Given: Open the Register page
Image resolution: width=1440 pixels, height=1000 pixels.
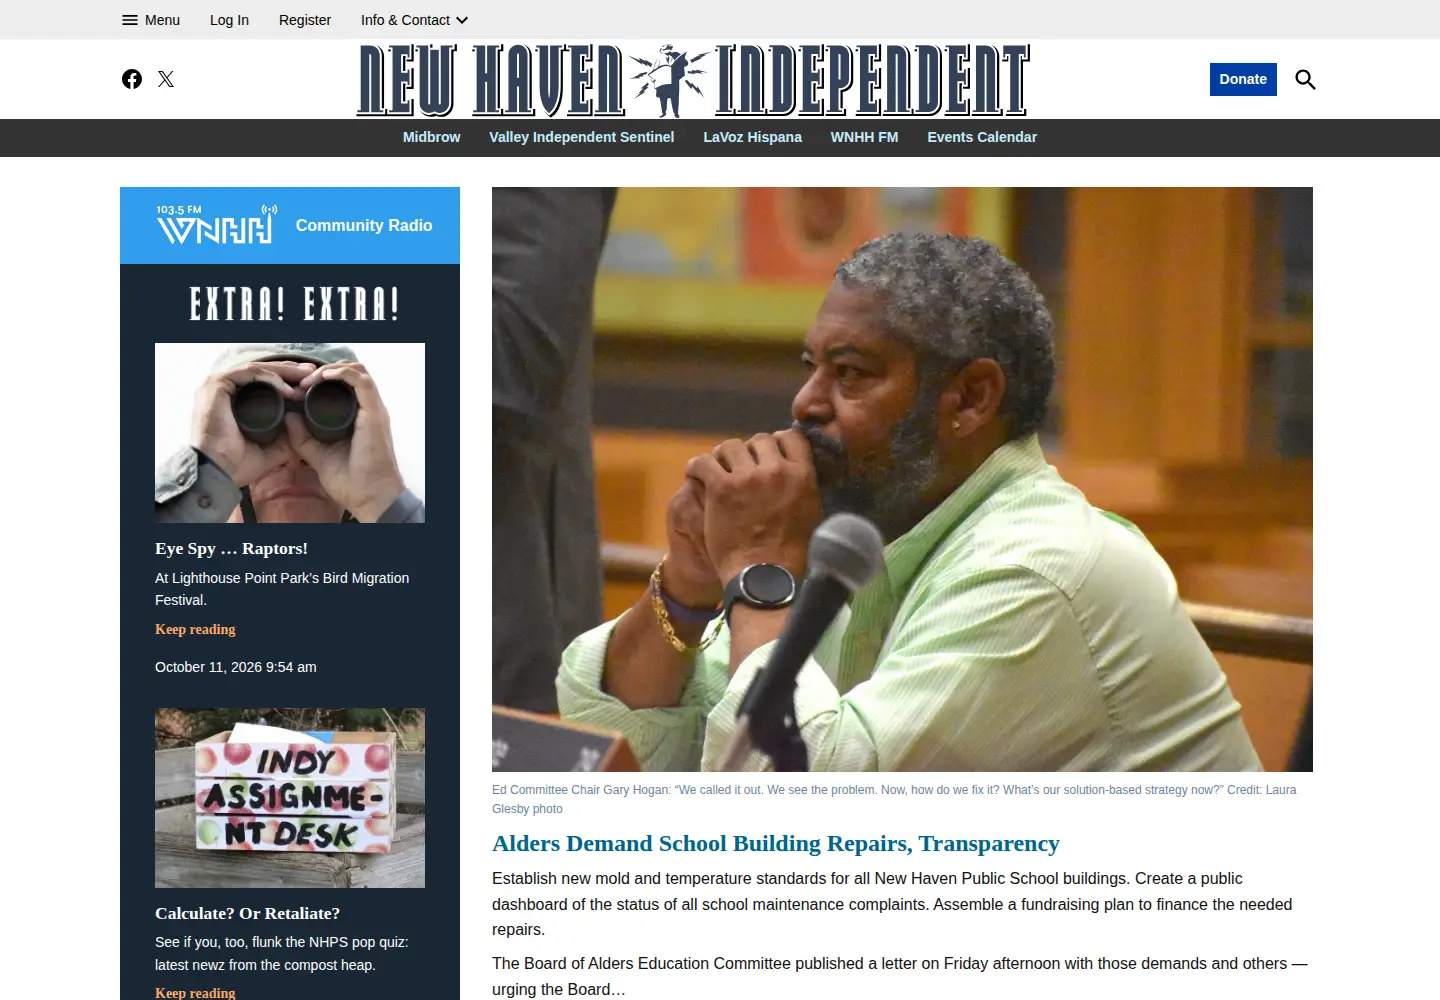Looking at the screenshot, I should tap(305, 20).
